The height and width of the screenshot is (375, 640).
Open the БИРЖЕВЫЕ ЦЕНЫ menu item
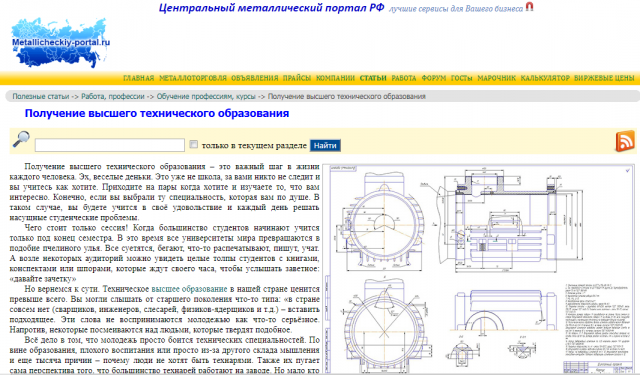coord(604,78)
